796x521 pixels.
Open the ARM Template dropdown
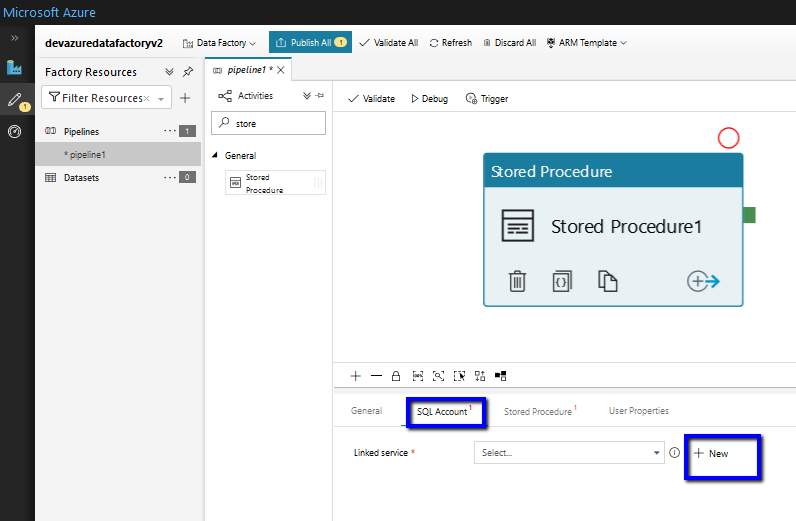click(586, 43)
